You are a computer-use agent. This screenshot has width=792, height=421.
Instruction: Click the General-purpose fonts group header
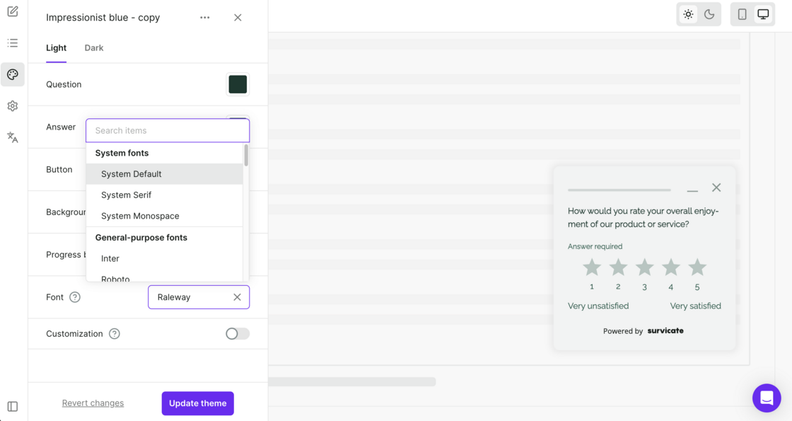[x=141, y=238]
